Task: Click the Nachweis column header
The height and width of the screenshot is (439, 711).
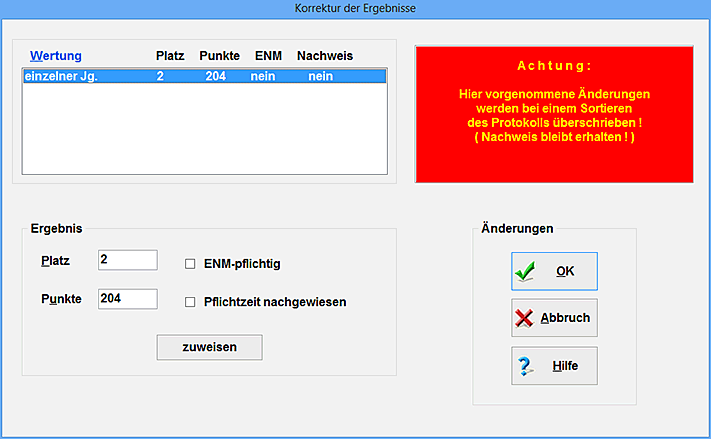Action: point(324,55)
